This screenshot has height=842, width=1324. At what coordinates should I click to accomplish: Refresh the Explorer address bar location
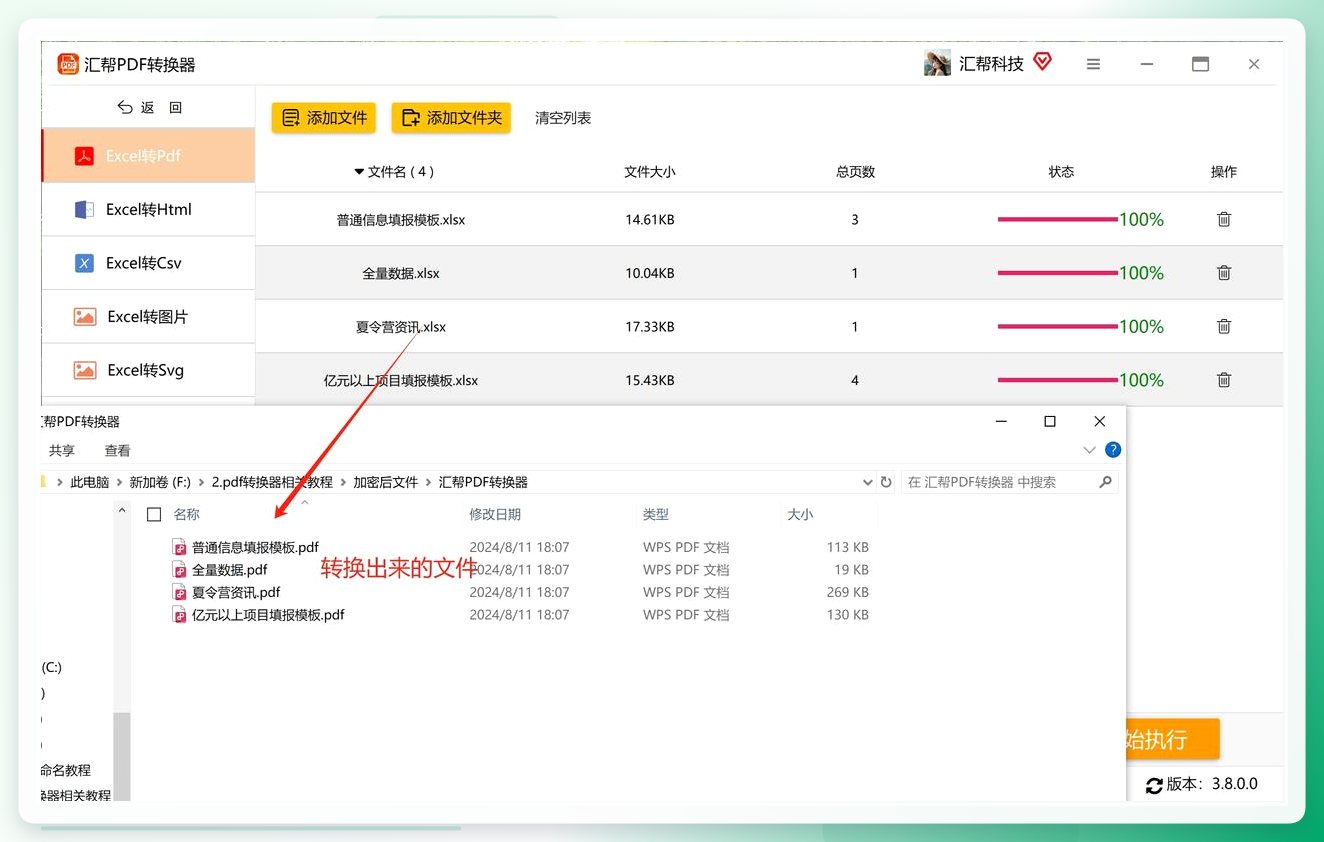[886, 482]
